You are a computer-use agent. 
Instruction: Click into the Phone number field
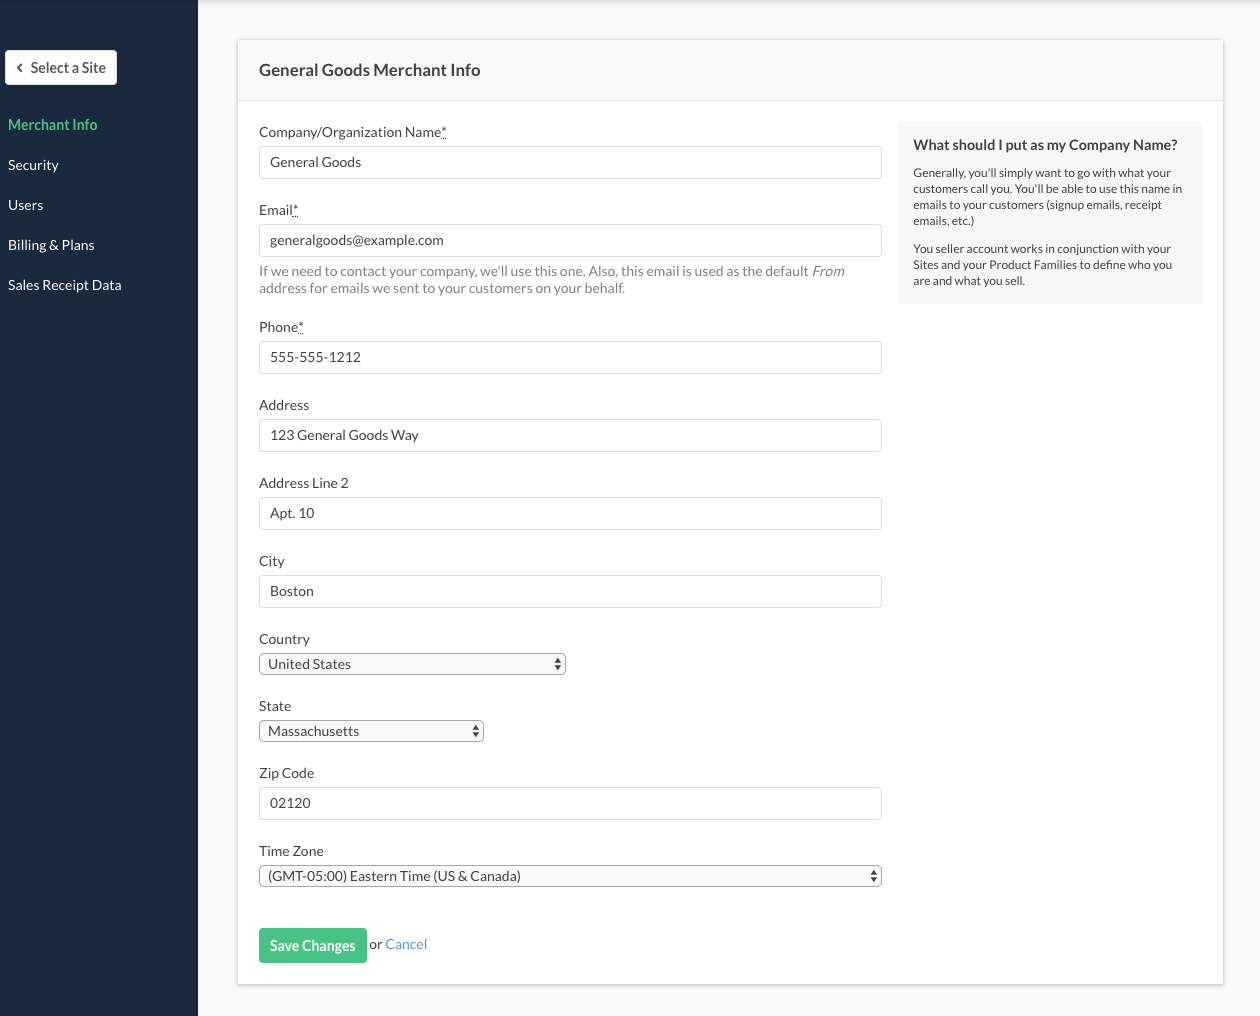(570, 357)
